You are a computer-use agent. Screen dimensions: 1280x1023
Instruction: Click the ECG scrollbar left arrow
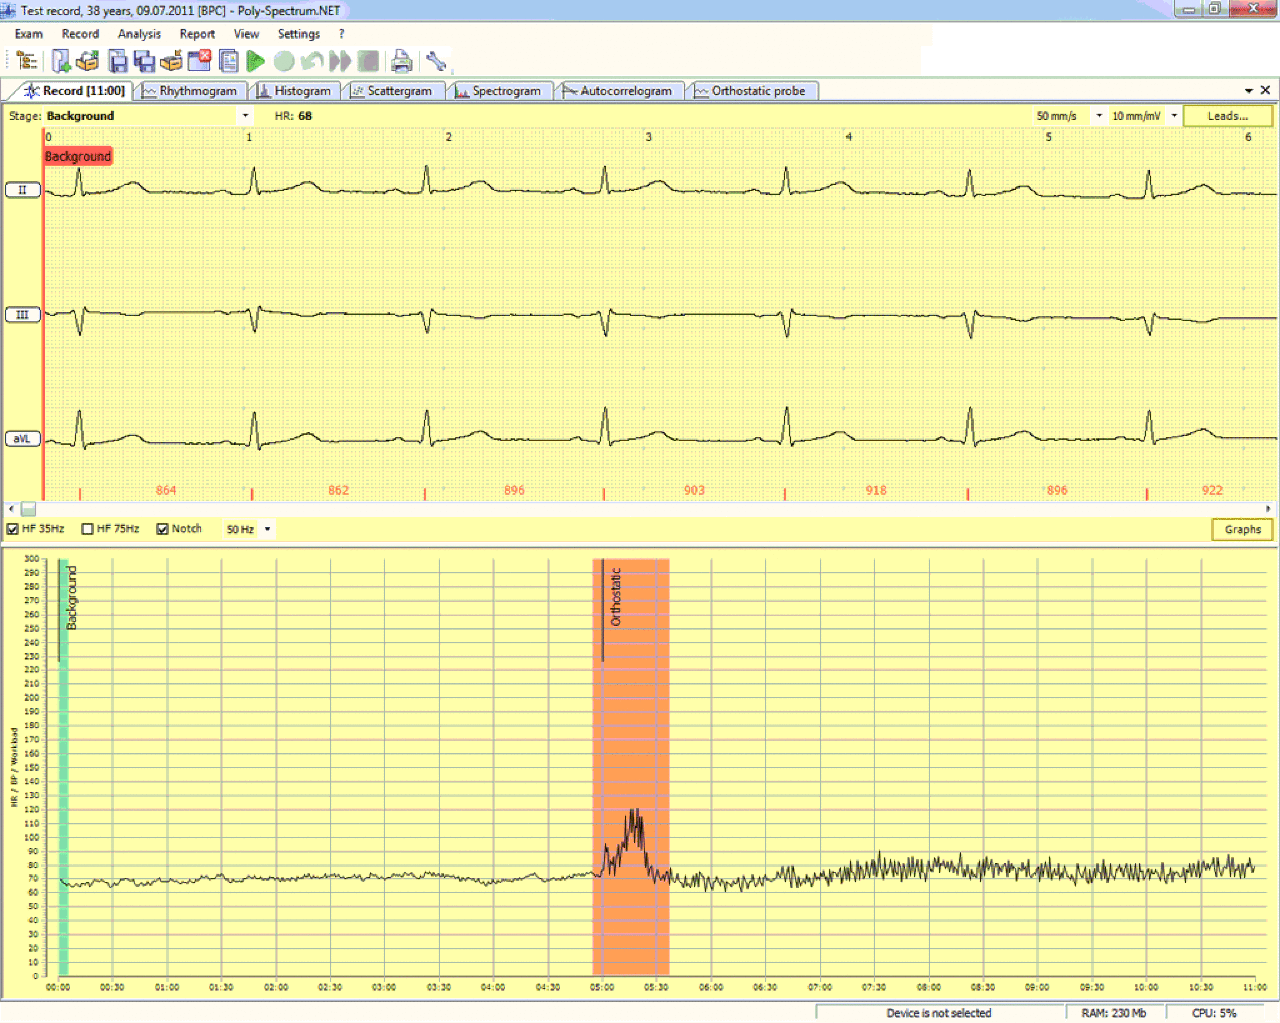point(11,509)
